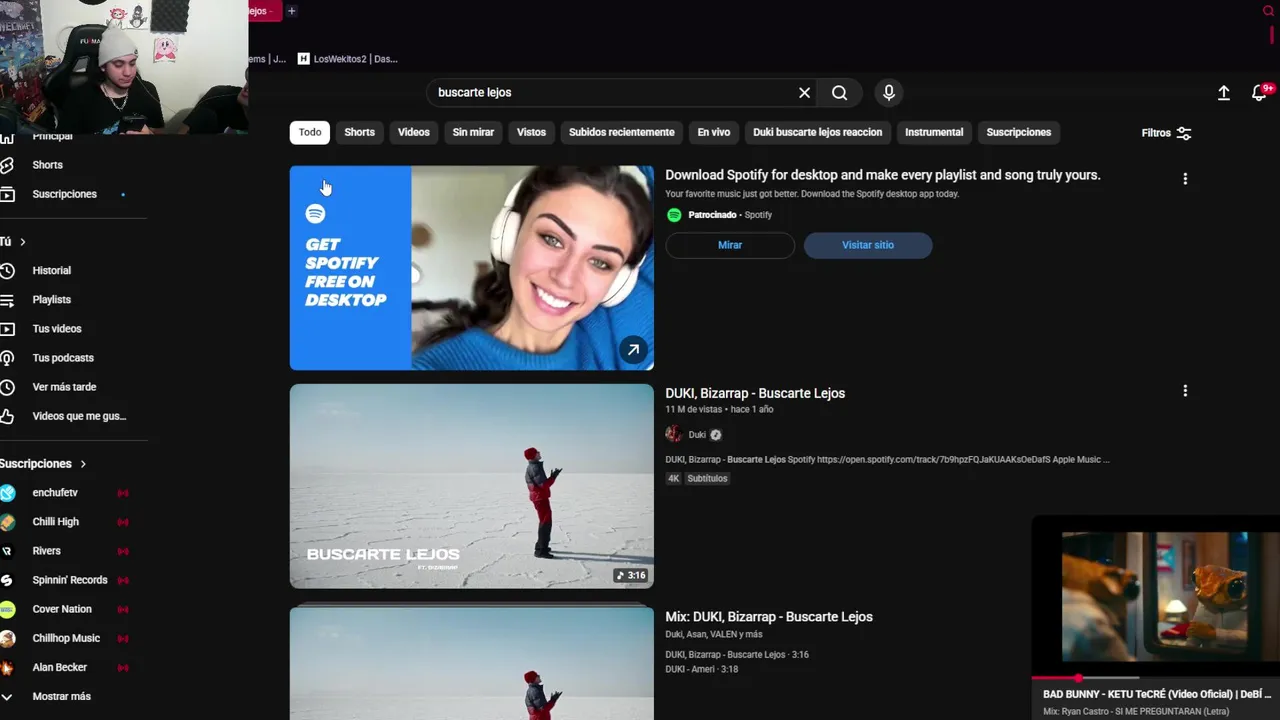1280x720 pixels.
Task: Click the mix track line ending in 3:16
Action: pyautogui.click(x=737, y=655)
